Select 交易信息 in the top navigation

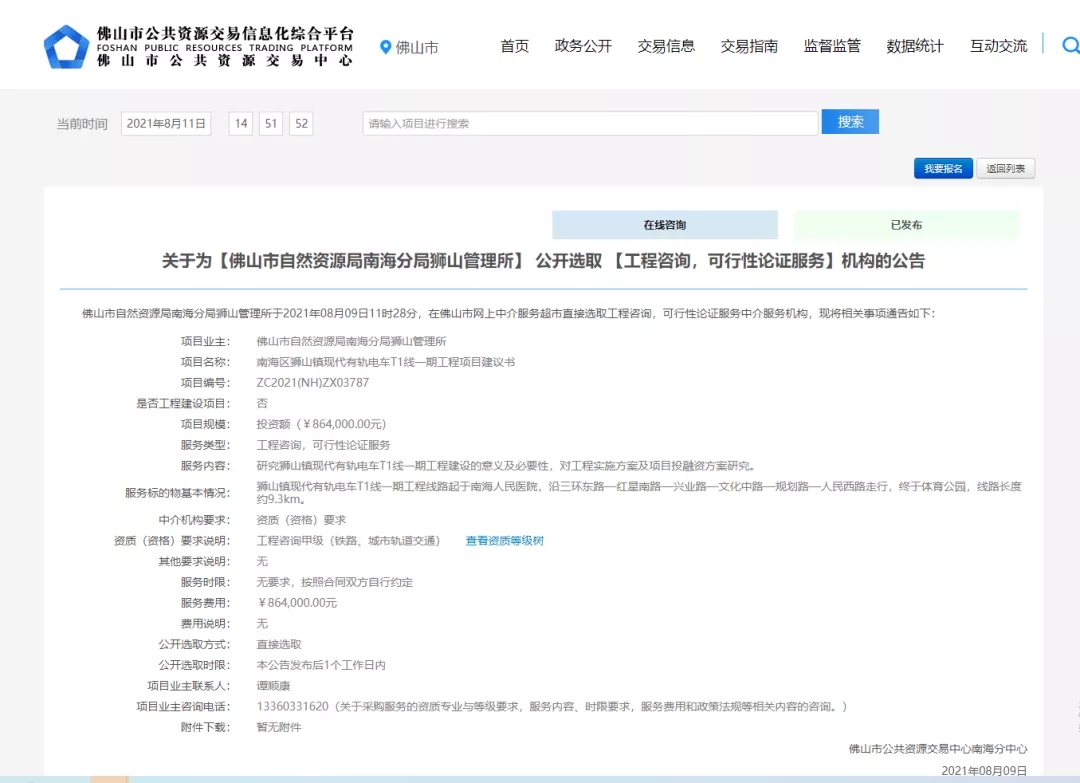[666, 46]
